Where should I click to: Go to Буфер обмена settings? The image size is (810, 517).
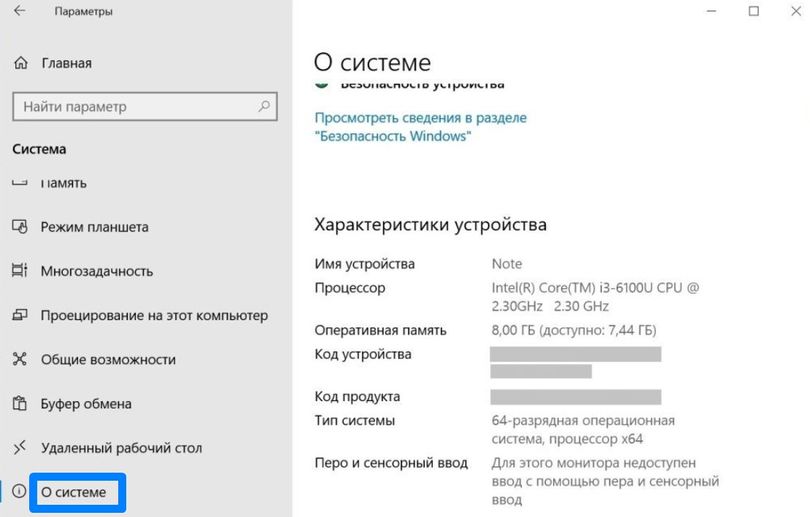pyautogui.click(x=86, y=404)
